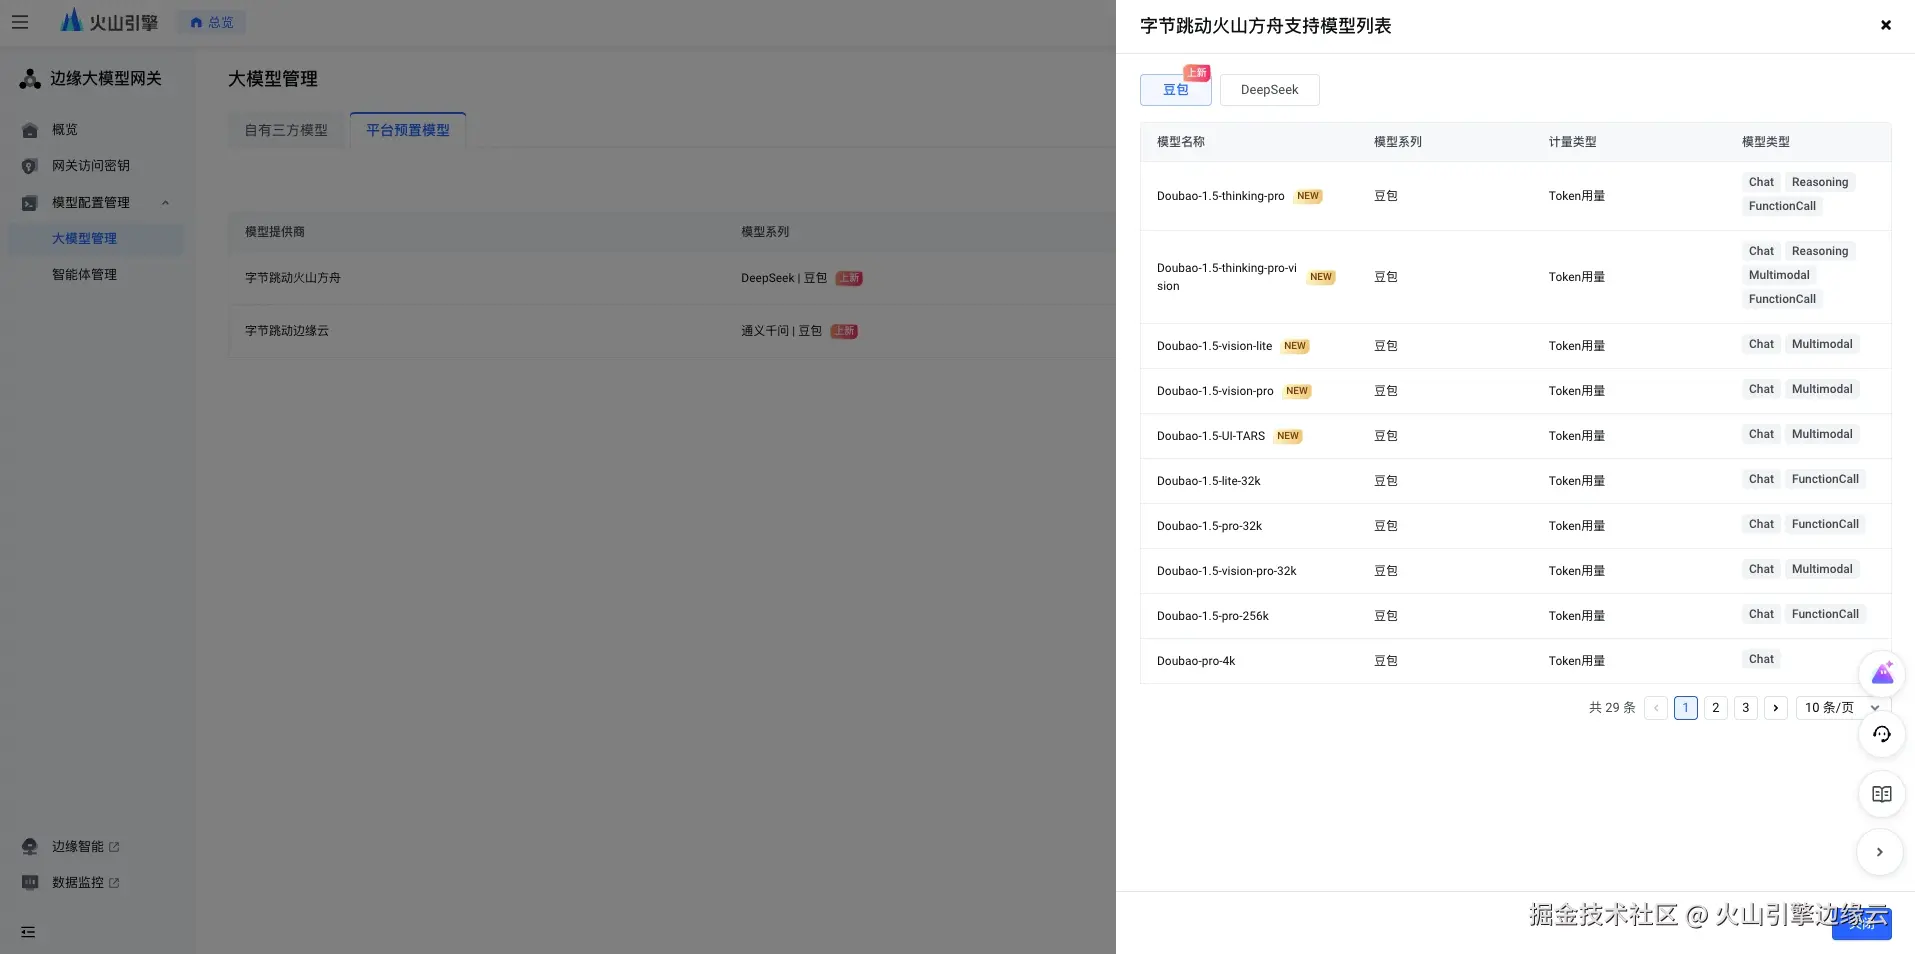1915x954 pixels.
Task: Collapse the 模型配置管理 menu group
Action: (166, 203)
